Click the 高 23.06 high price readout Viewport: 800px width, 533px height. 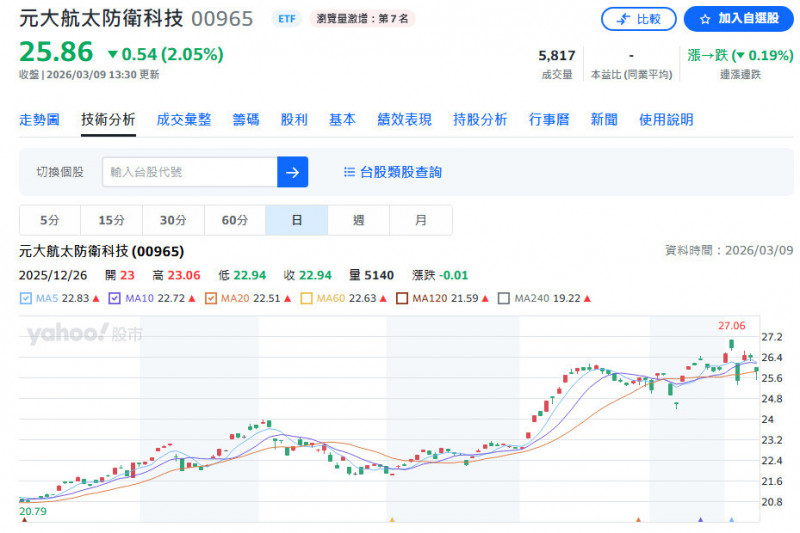coord(177,275)
